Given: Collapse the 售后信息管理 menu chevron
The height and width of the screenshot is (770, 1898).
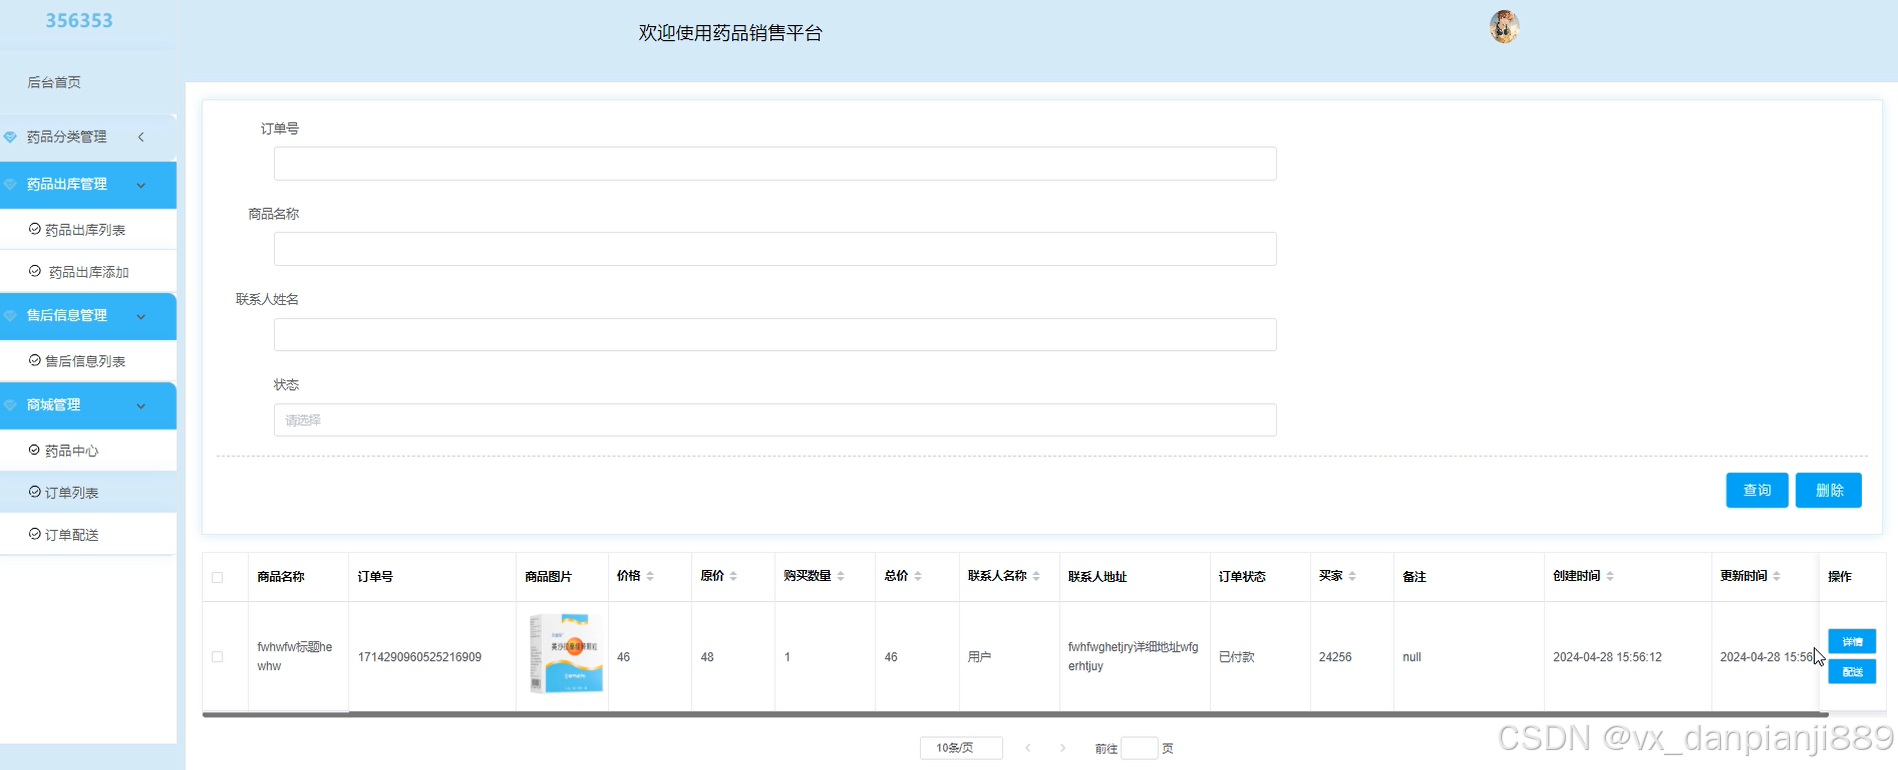Looking at the screenshot, I should click(x=141, y=316).
